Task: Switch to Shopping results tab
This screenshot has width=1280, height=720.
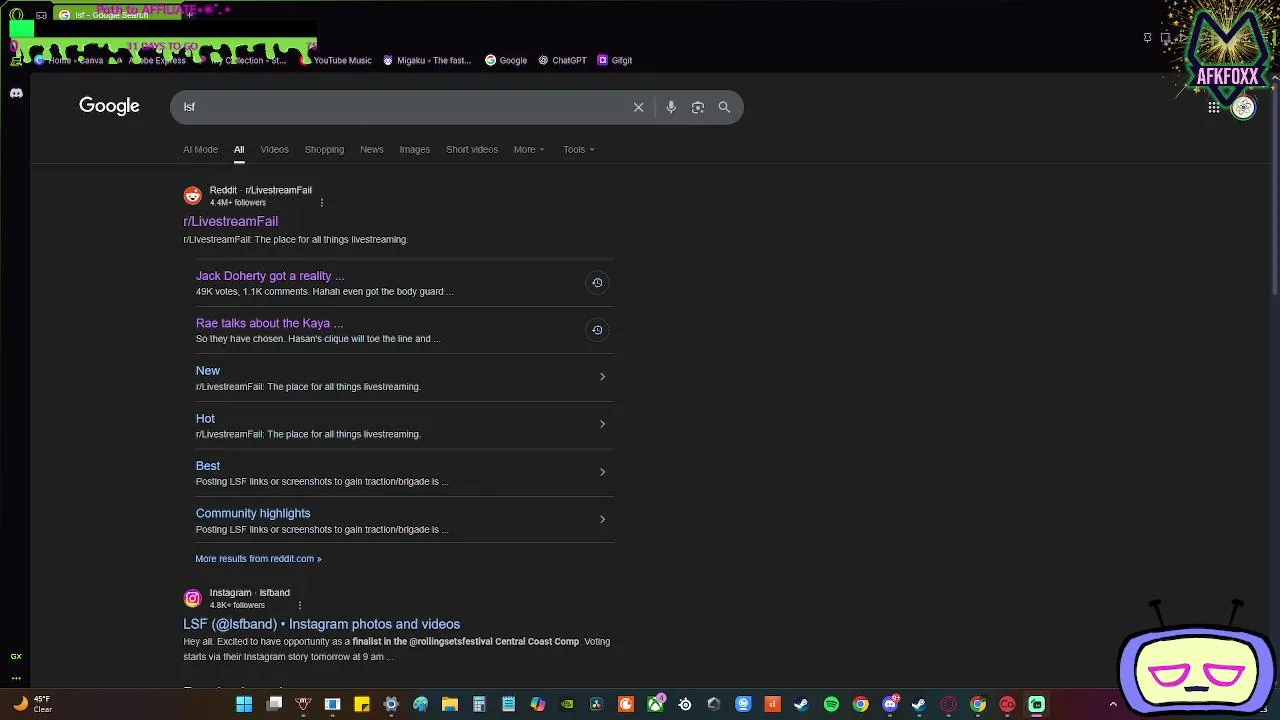Action: (x=324, y=149)
